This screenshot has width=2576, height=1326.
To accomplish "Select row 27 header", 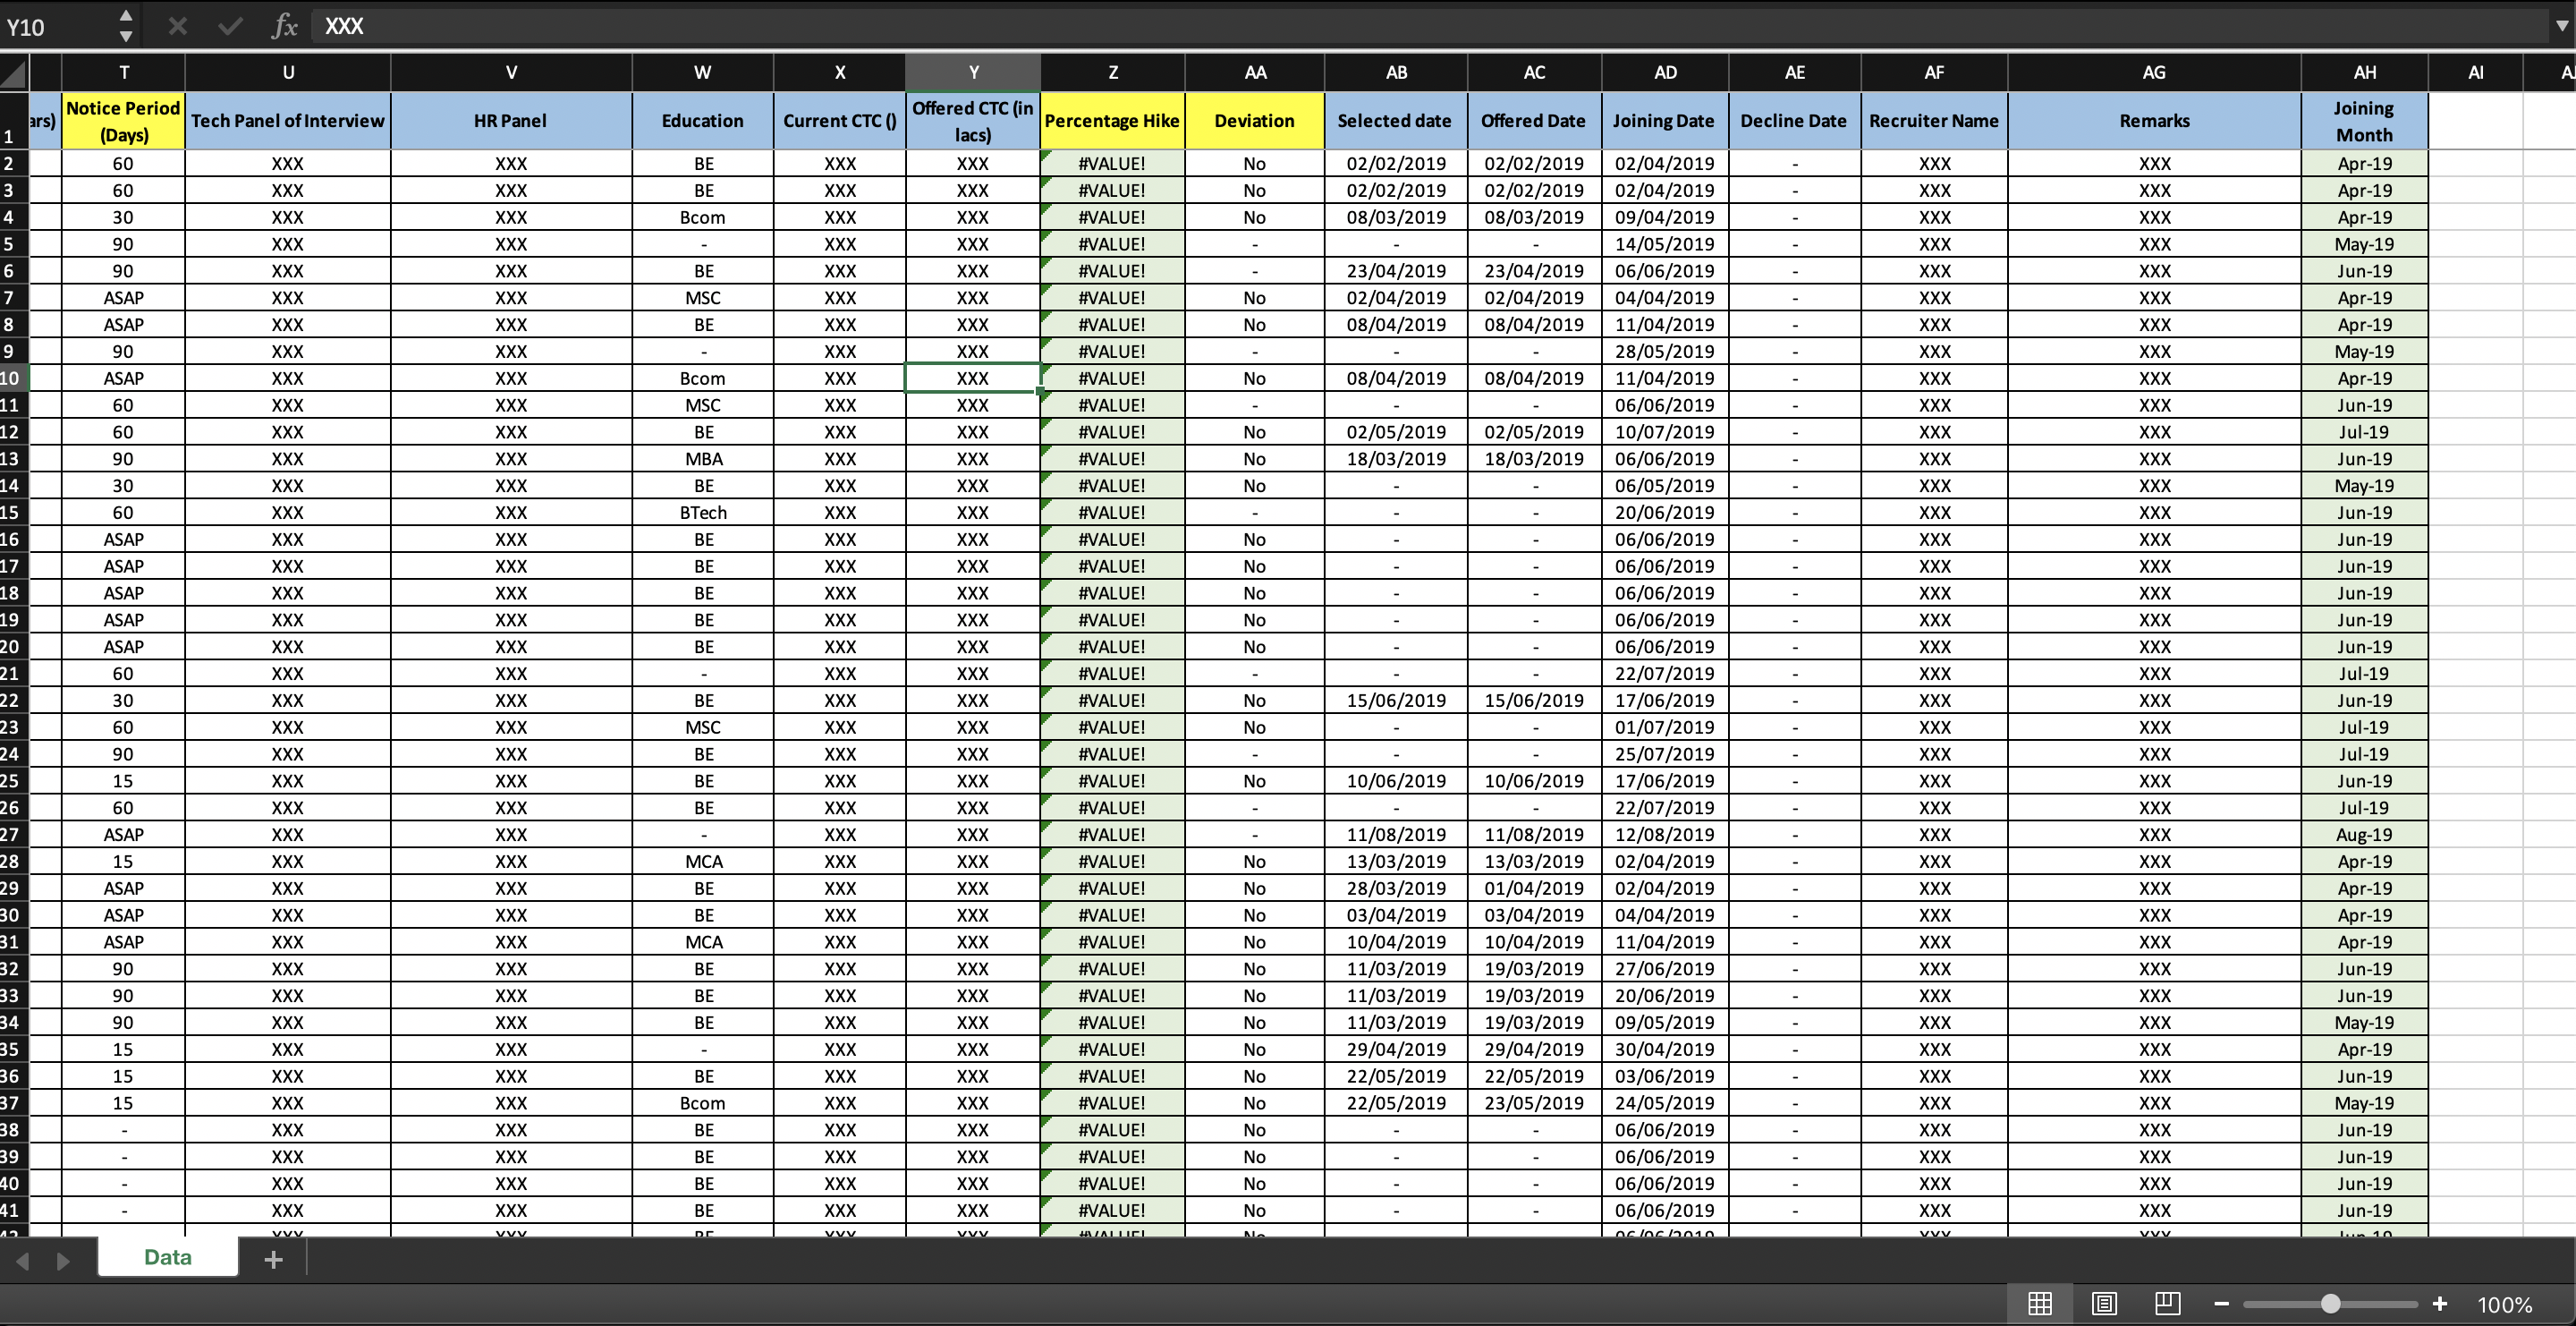I will pos(14,834).
